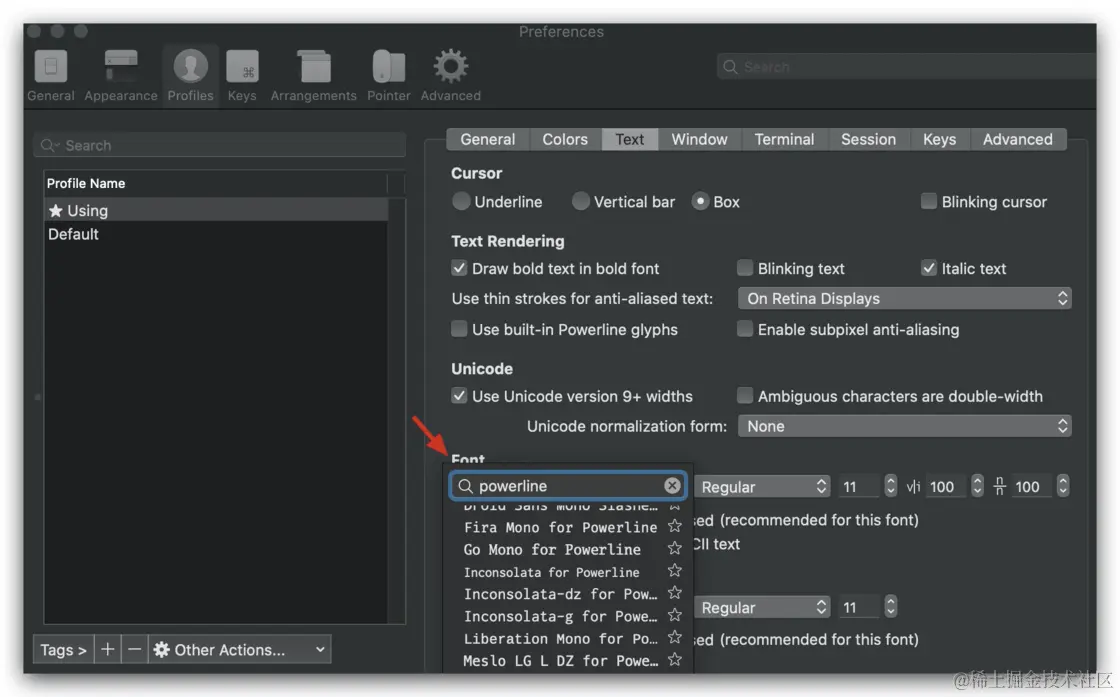Enable subpixel anti-aliasing checkbox
1120x697 pixels.
[x=745, y=329]
